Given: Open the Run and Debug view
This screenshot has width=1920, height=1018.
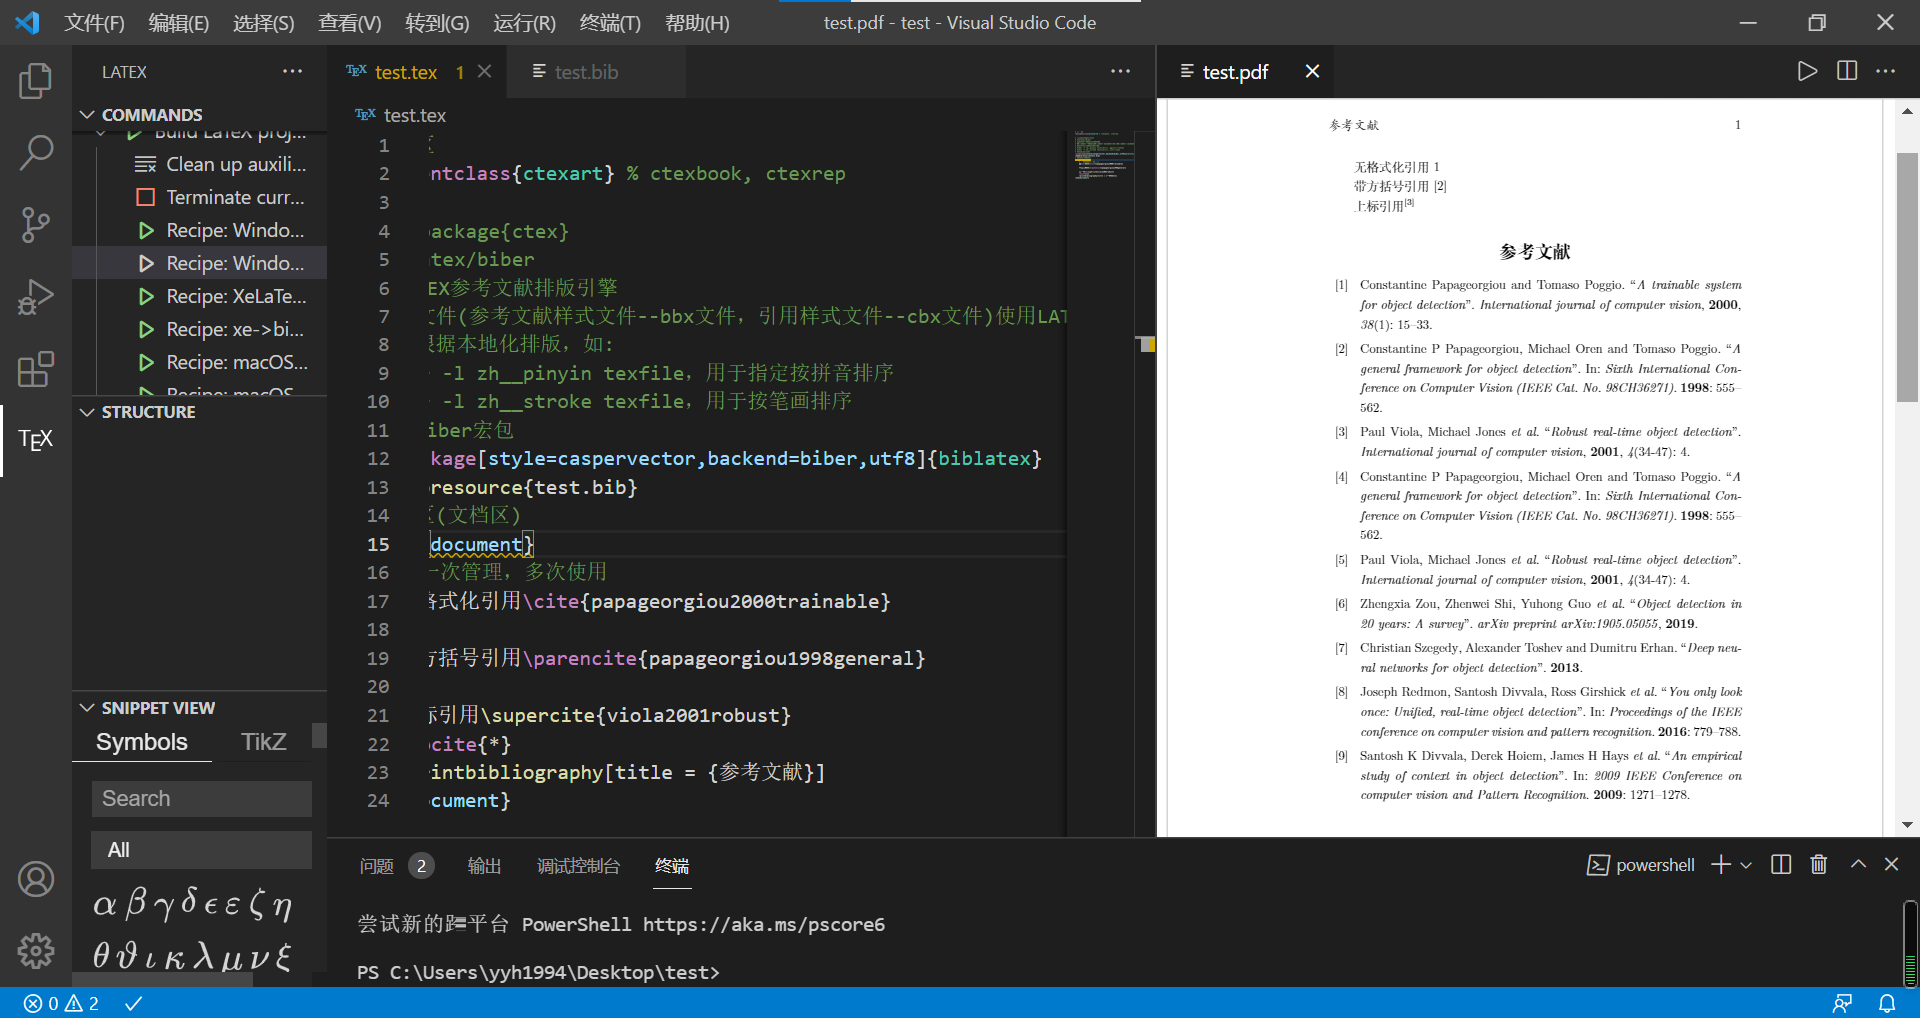Looking at the screenshot, I should pos(36,296).
